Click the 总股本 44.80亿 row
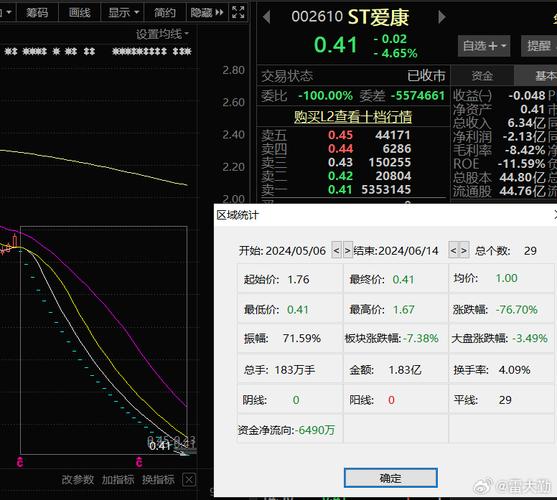 tap(499, 177)
